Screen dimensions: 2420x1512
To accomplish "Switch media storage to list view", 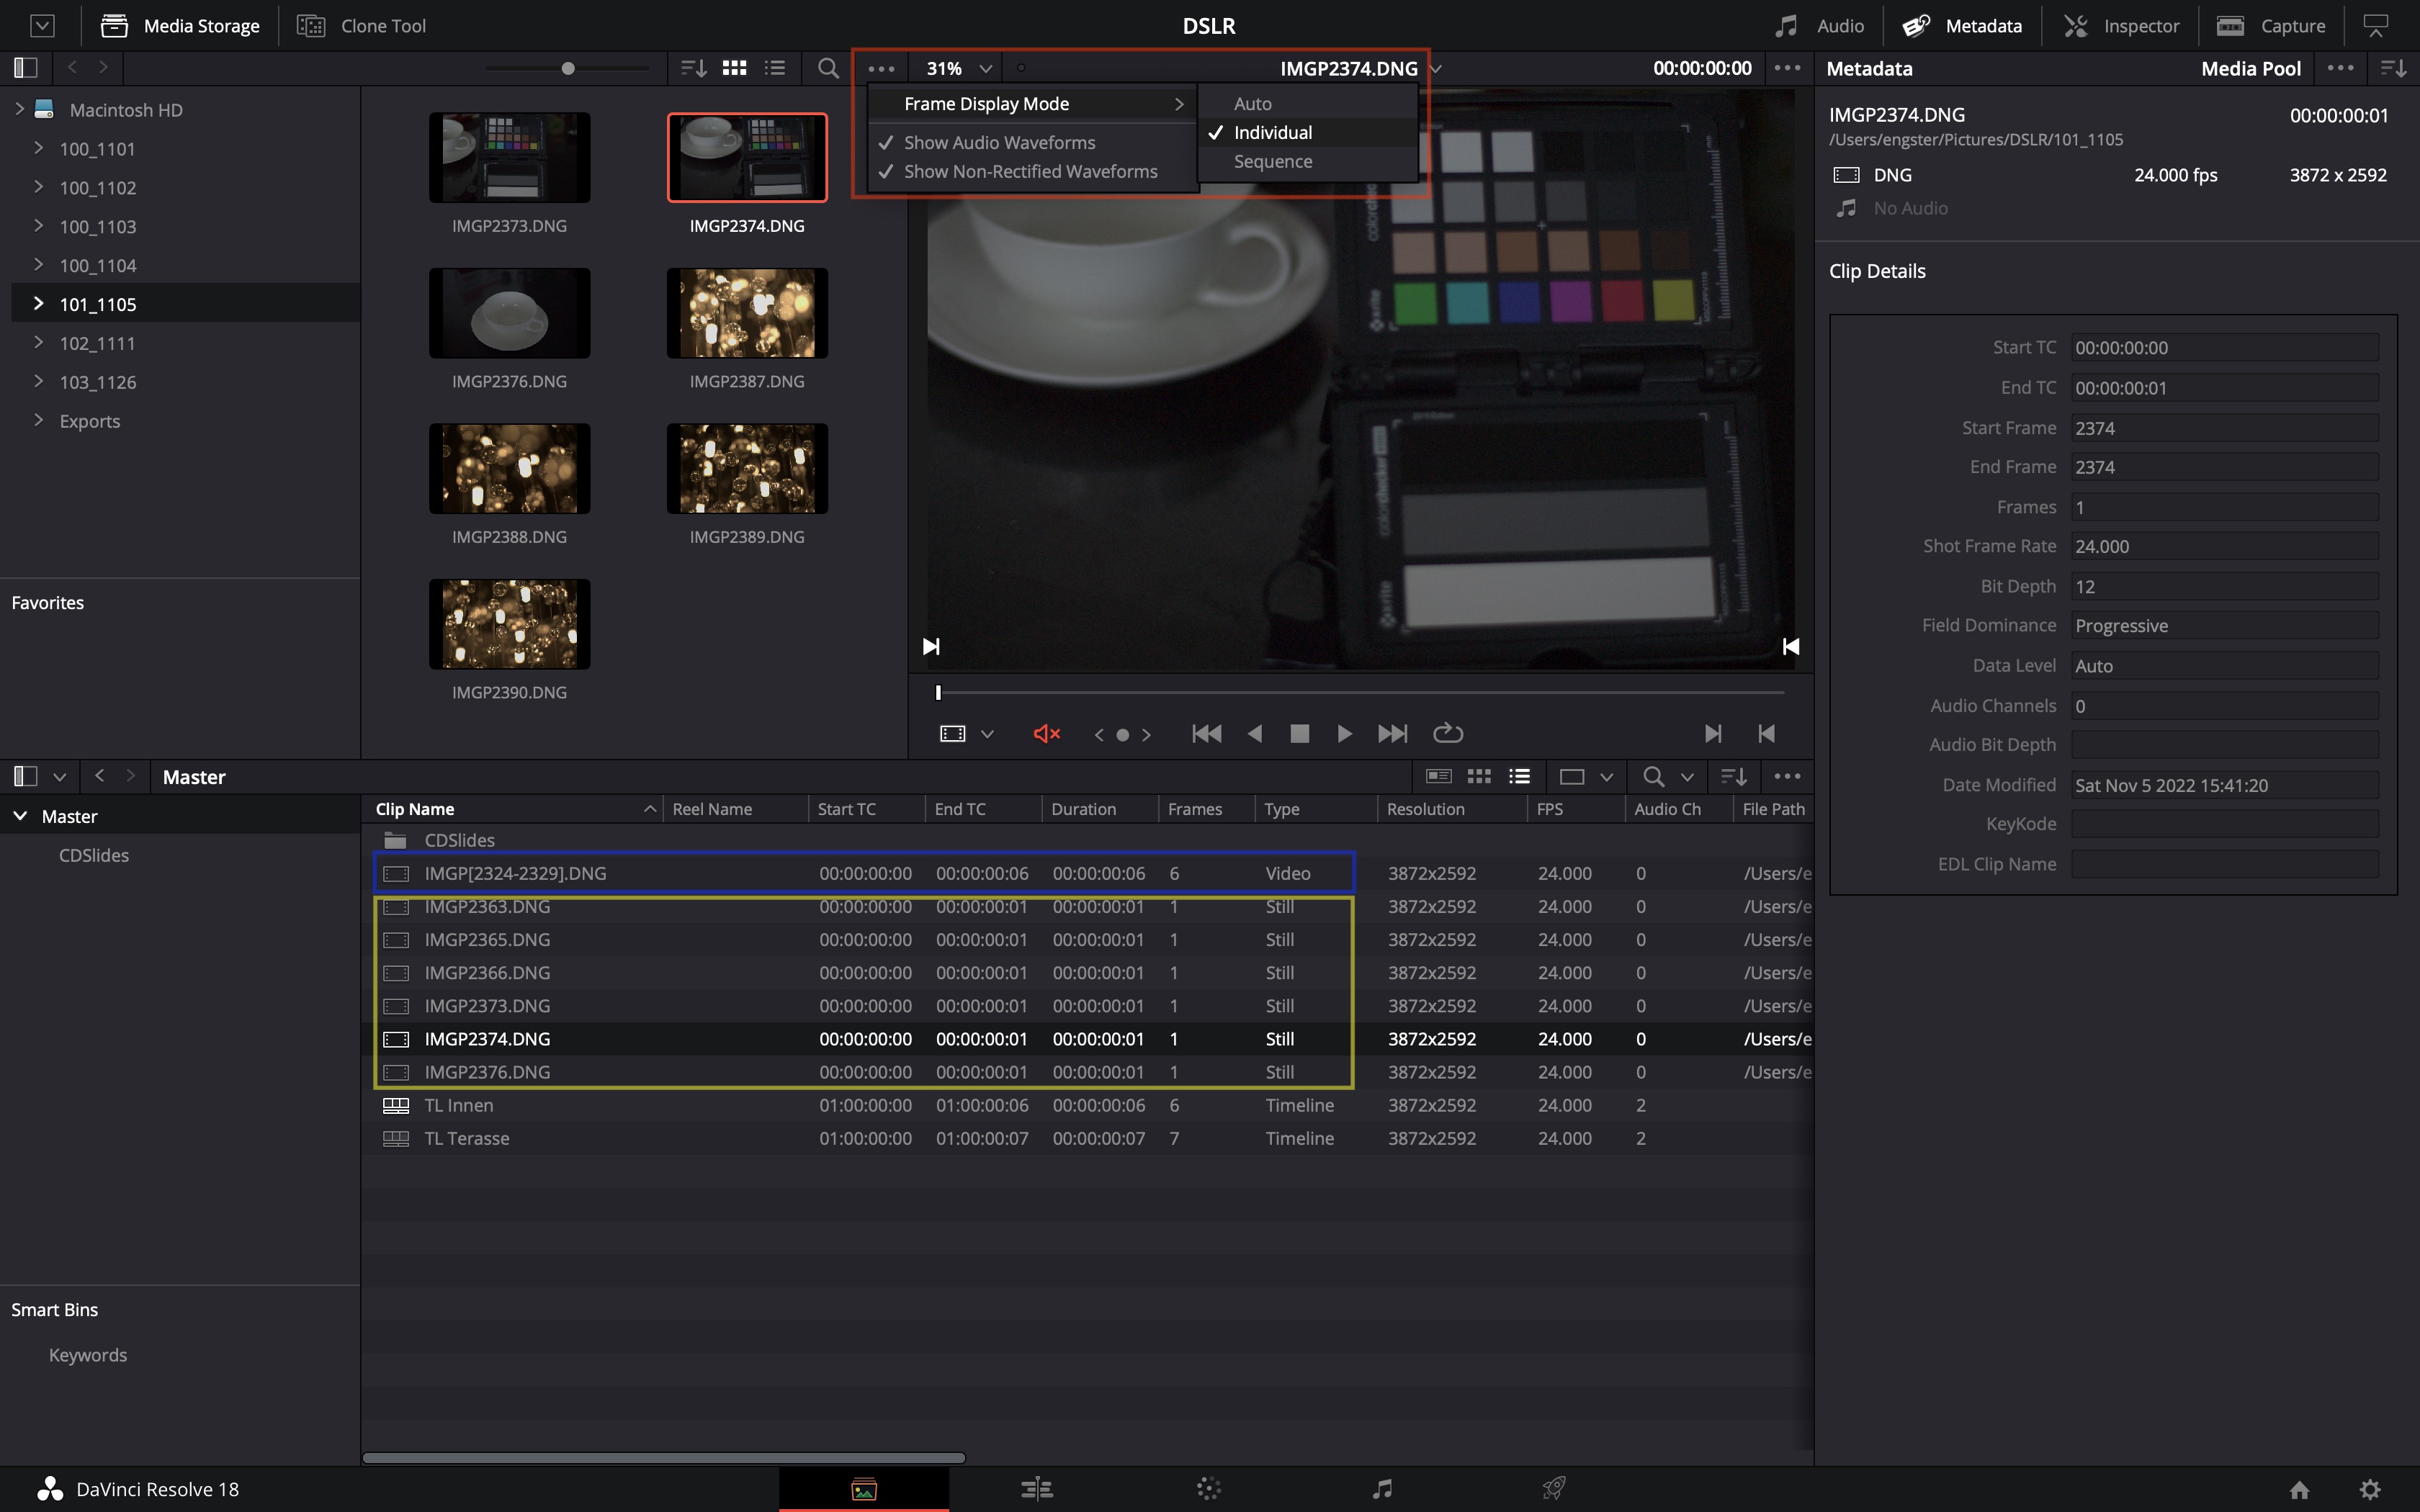I will tap(775, 68).
